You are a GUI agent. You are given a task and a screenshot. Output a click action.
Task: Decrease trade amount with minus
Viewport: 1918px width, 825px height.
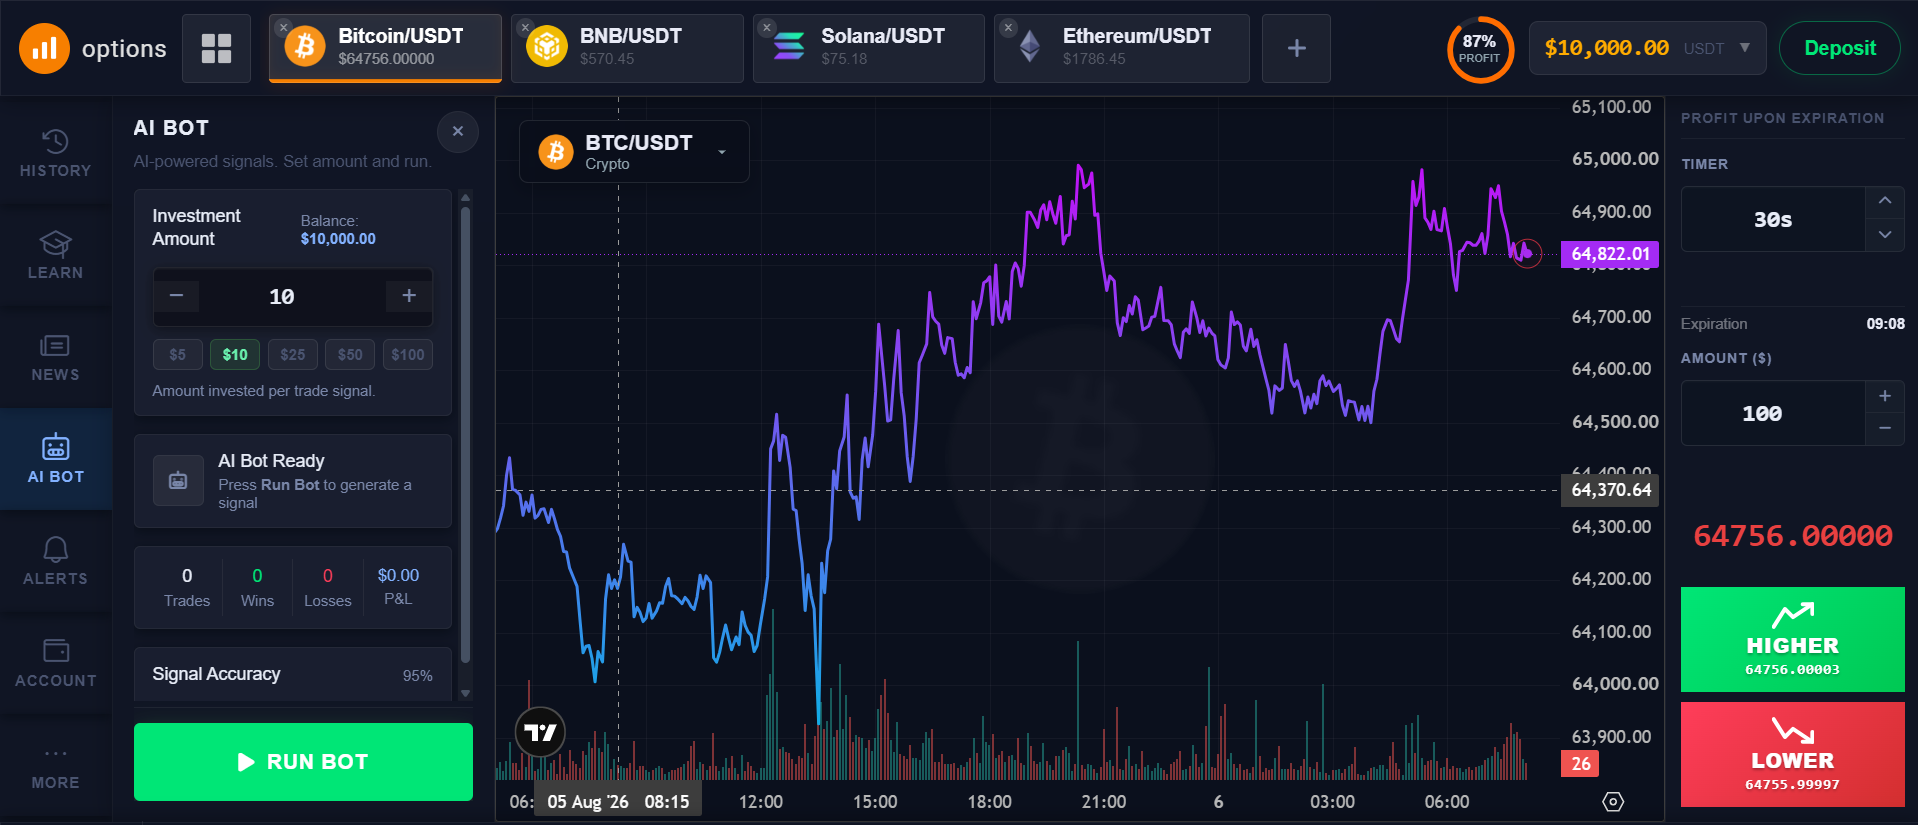[1885, 429]
